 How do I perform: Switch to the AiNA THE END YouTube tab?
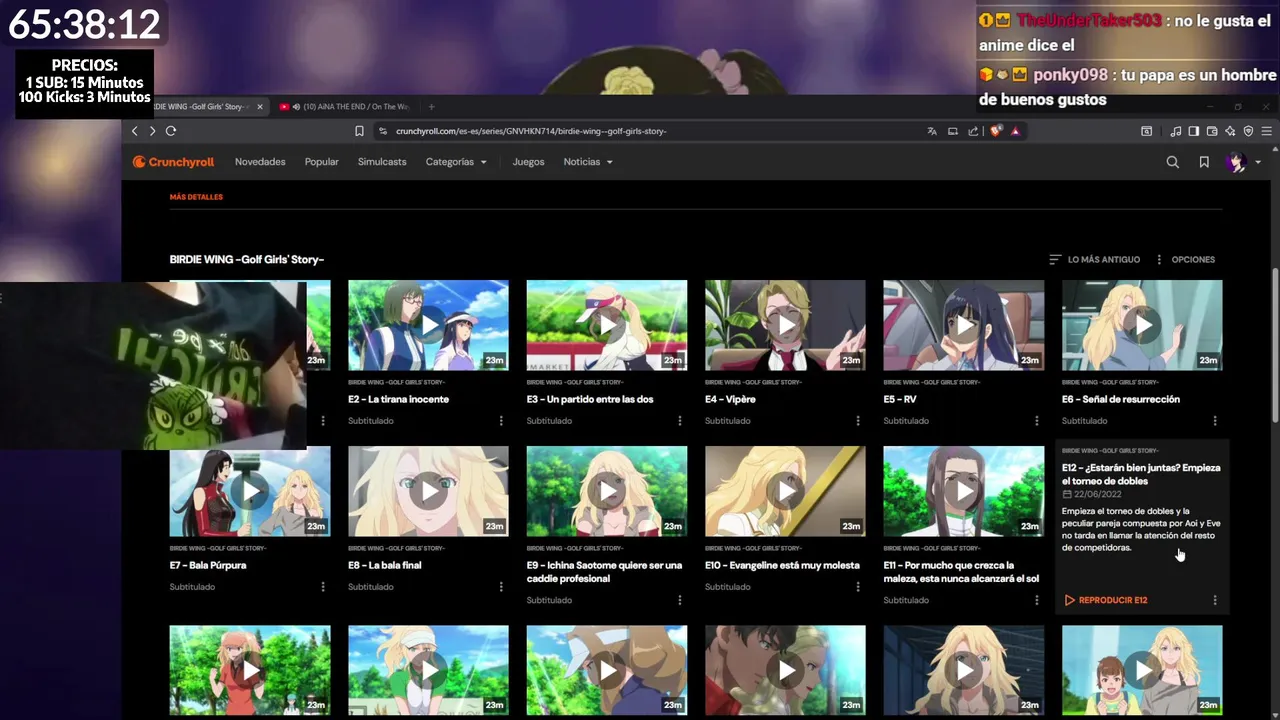click(x=344, y=107)
